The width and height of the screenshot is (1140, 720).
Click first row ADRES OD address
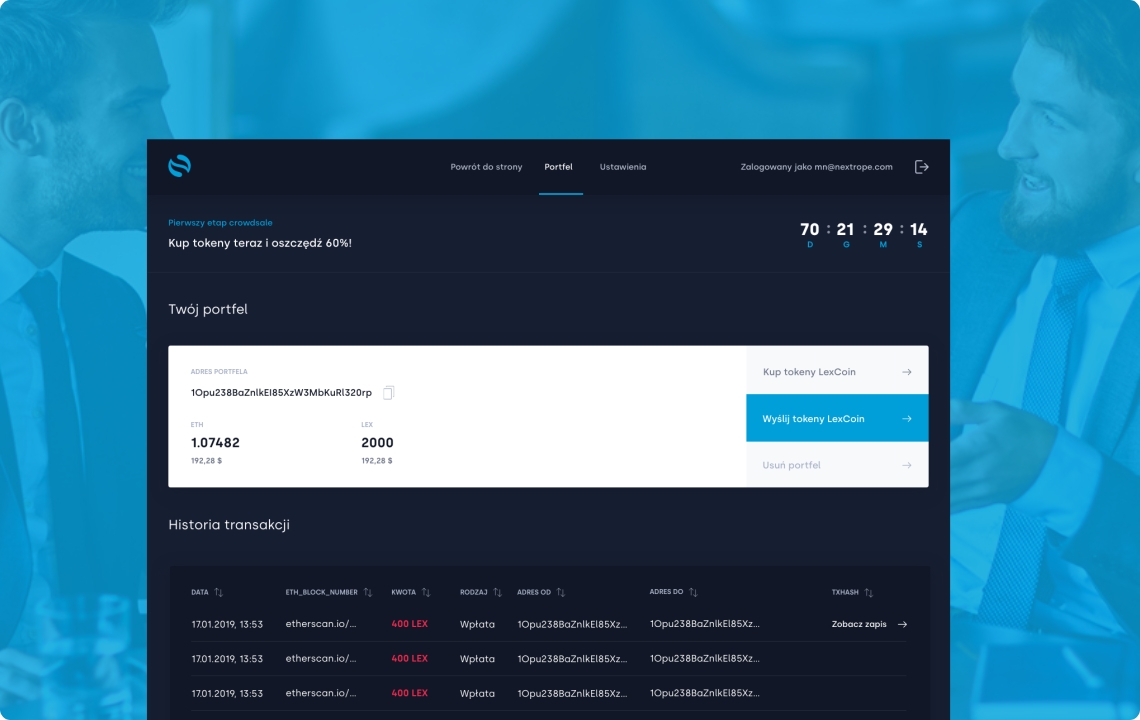[572, 624]
